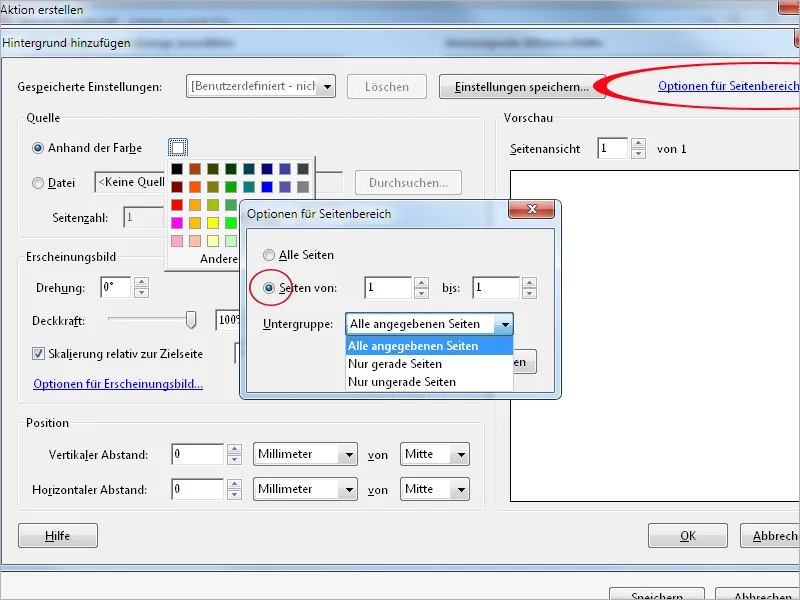
Task: Open Hilfe for this dialog
Action: click(58, 536)
